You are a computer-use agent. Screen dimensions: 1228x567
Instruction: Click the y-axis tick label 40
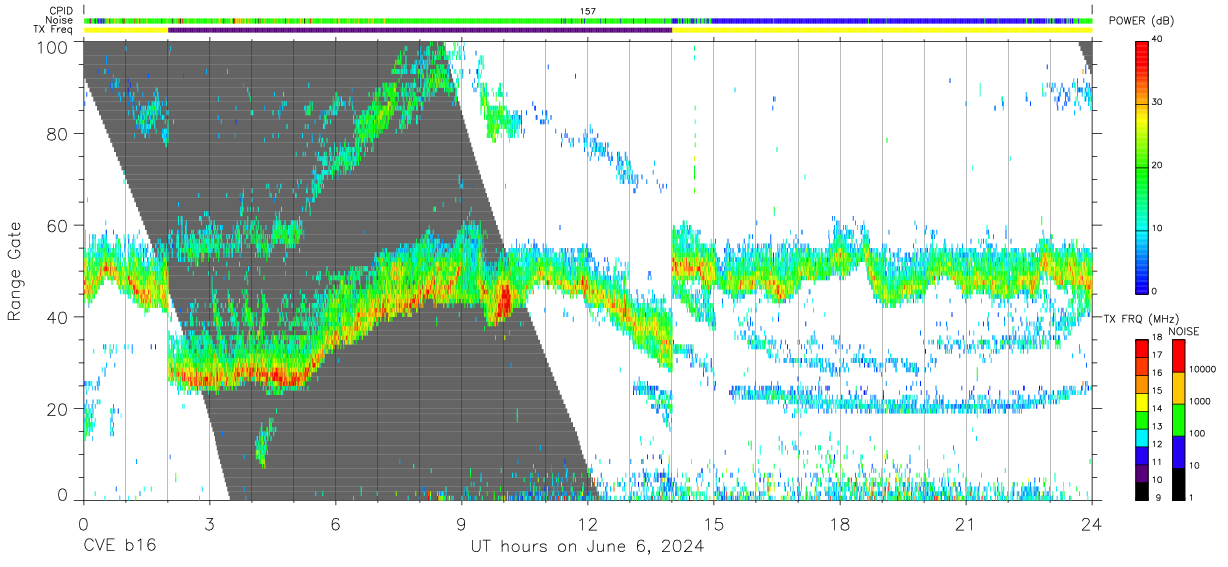[x=59, y=317]
